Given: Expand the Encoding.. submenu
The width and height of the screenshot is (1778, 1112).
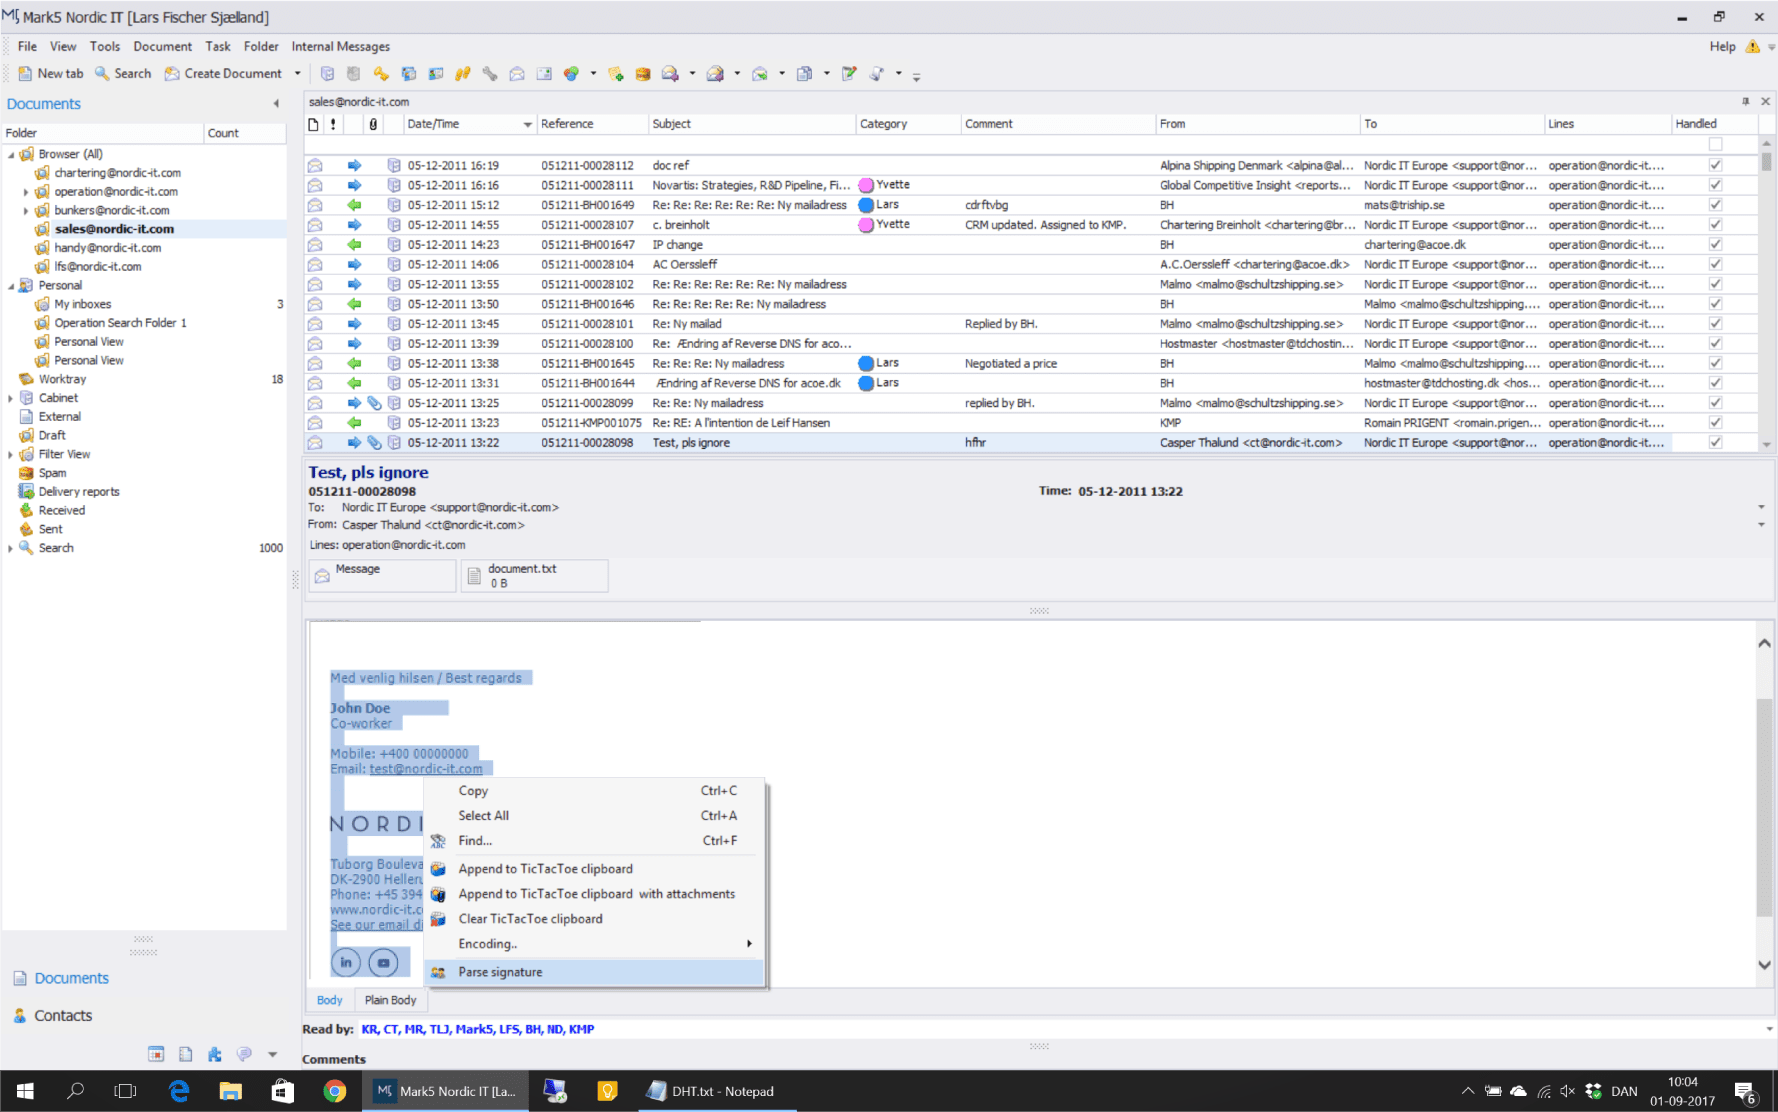Looking at the screenshot, I should pyautogui.click(x=594, y=944).
